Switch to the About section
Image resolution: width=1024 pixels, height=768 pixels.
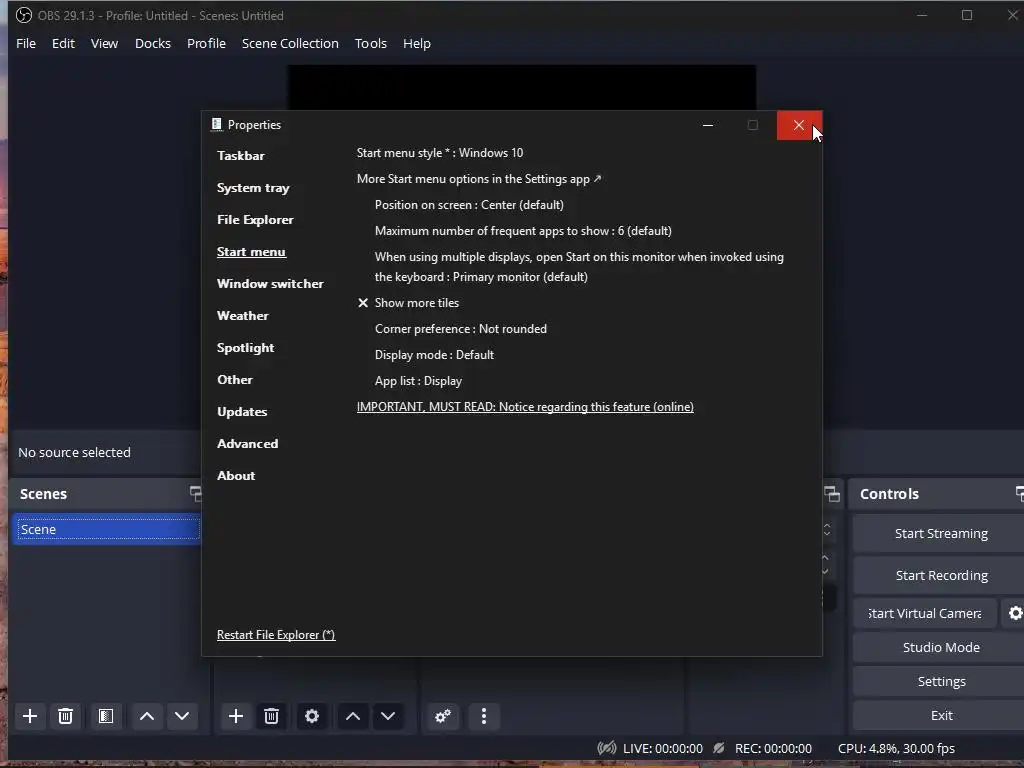236,475
